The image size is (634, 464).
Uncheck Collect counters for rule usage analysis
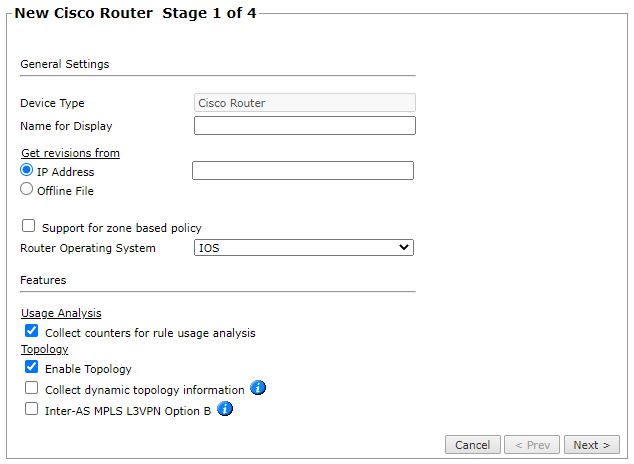[32, 331]
